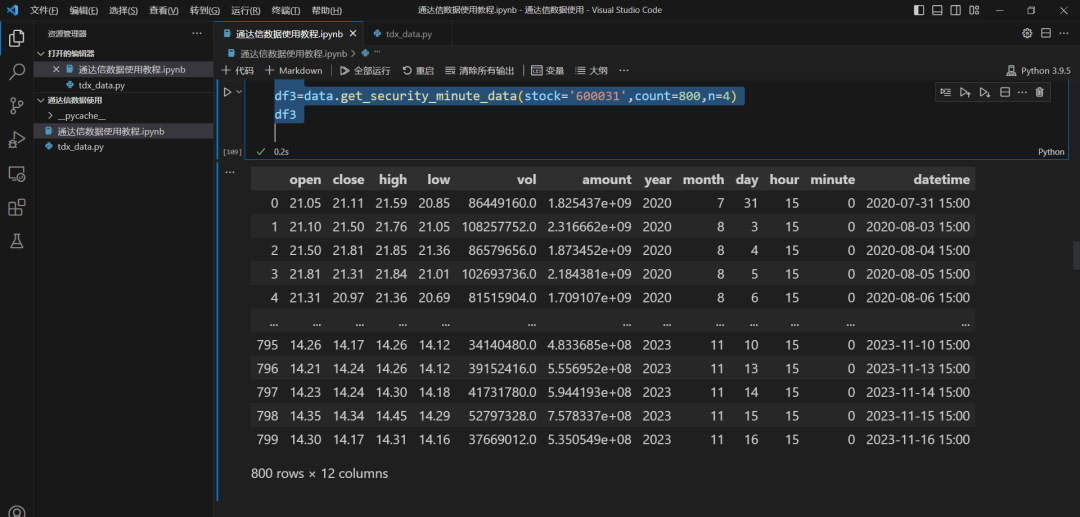Screen dimensions: 1080x517
Task: Close the 通达信数据使用教程.ipynb tab
Action: (x=353, y=33)
